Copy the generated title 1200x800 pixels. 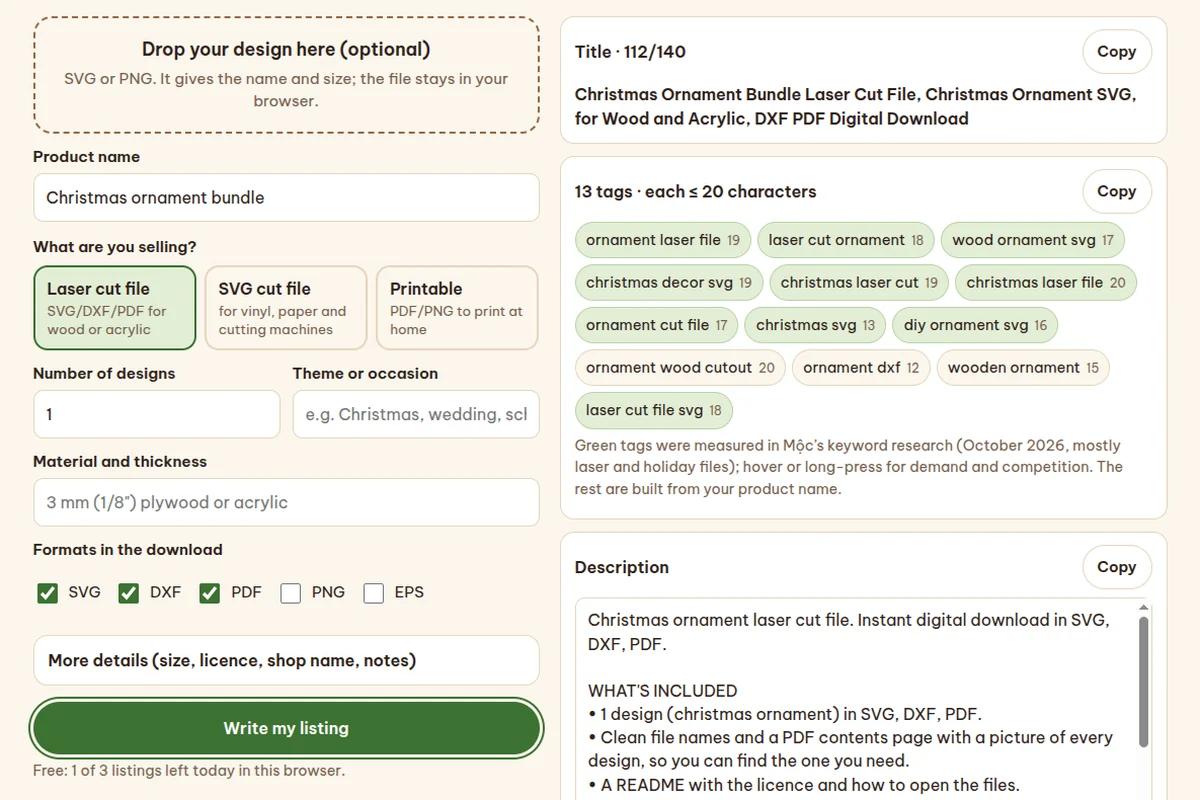click(1116, 52)
